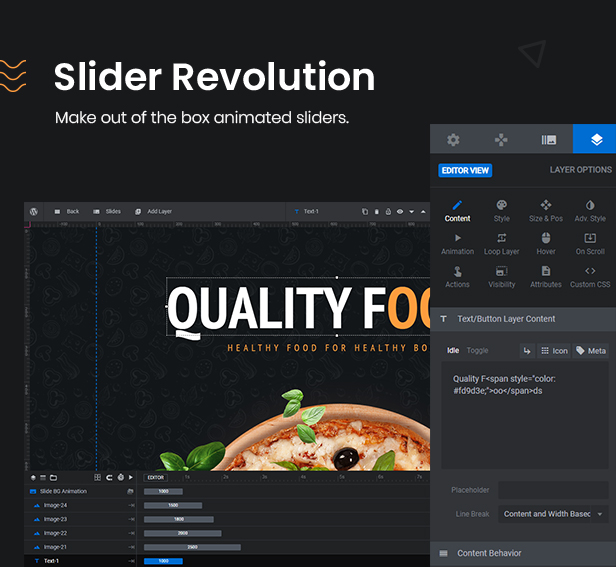The image size is (616, 567).
Task: Play the timeline animation
Action: (x=131, y=477)
